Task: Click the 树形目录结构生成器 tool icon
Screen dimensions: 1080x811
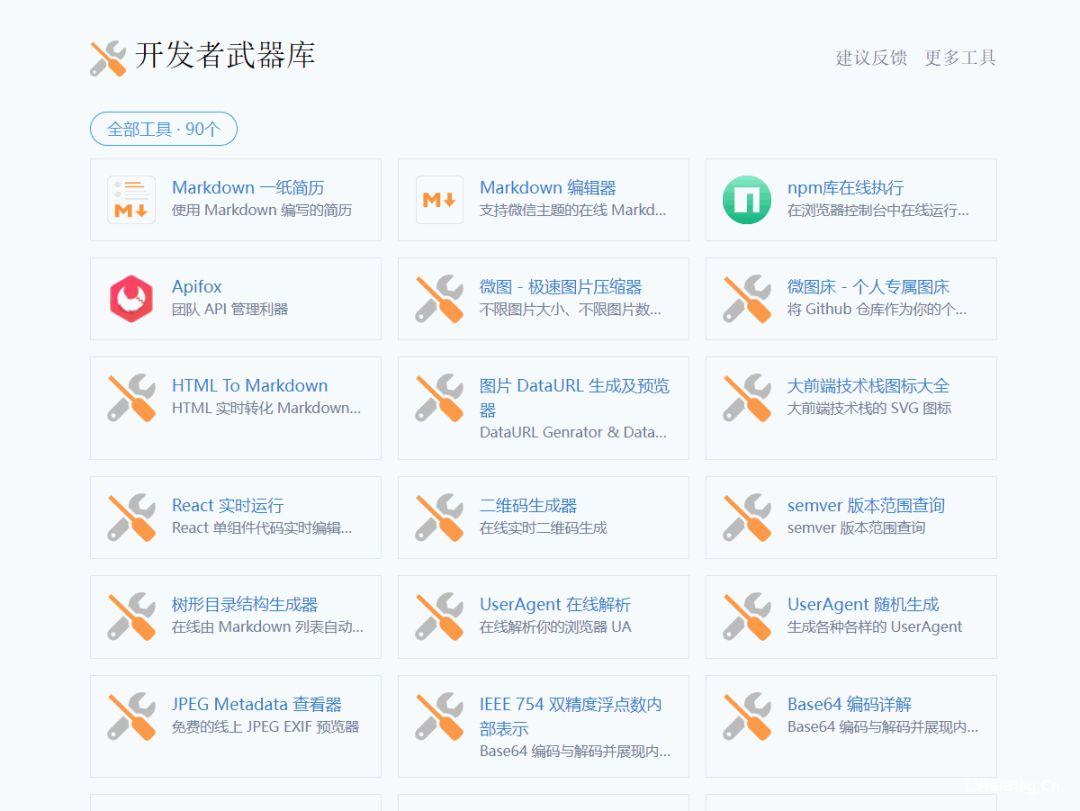Action: [x=131, y=617]
